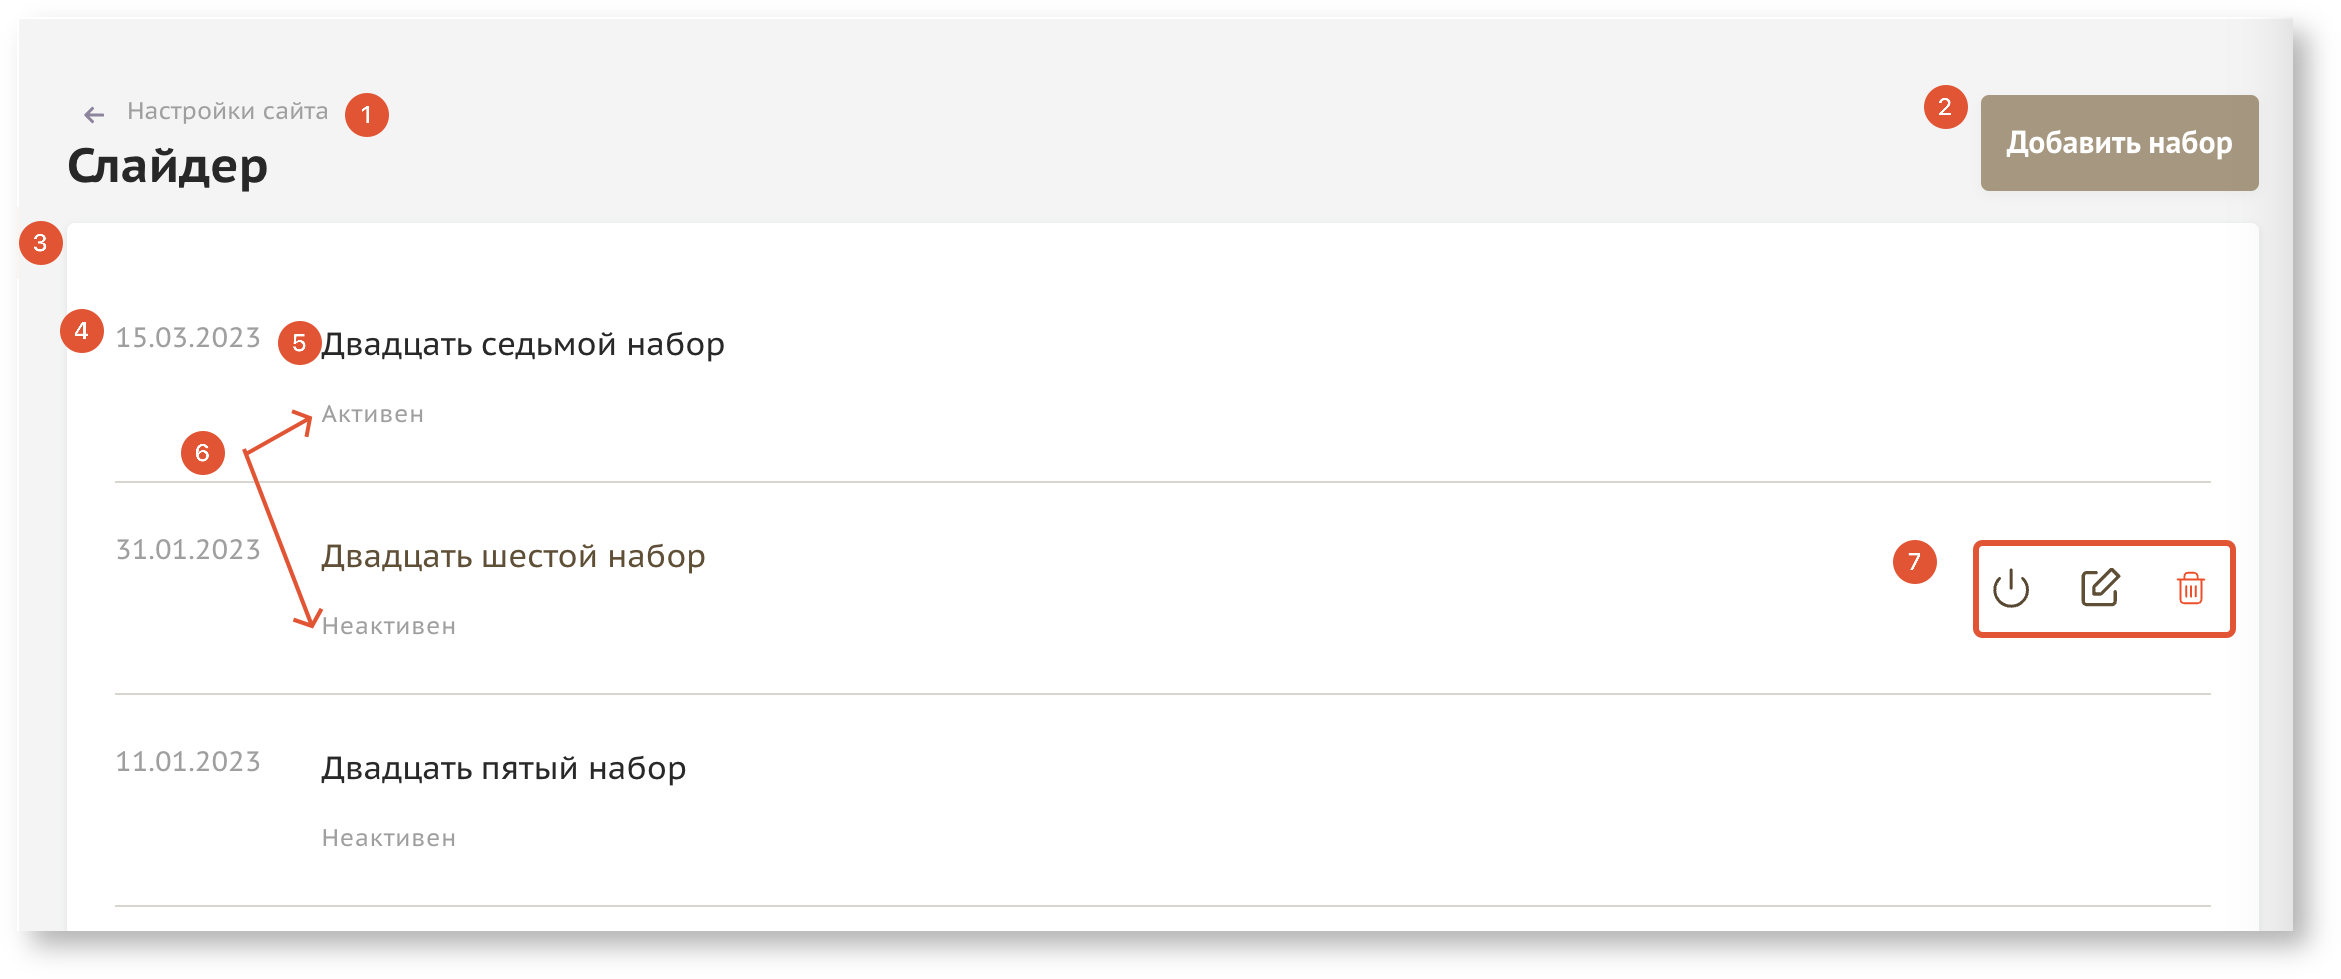The width and height of the screenshot is (2341, 979).
Task: Click the 'Слайдер' page heading
Action: tap(167, 166)
